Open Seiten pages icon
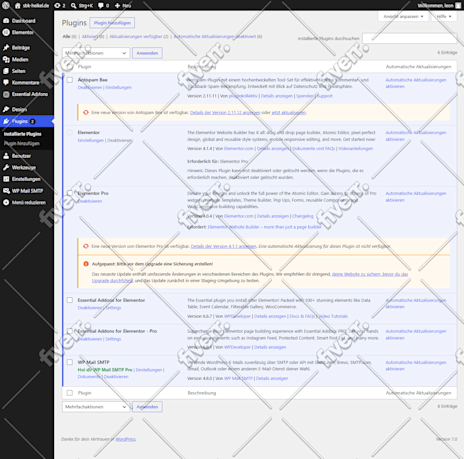The height and width of the screenshot is (459, 464). point(6,71)
